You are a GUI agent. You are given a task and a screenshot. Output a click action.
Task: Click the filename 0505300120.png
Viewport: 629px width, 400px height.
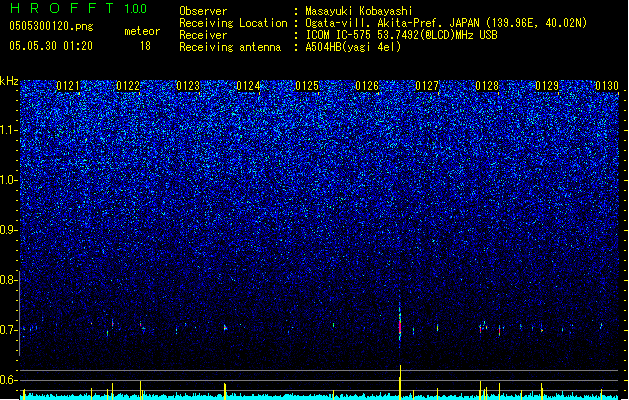point(51,26)
